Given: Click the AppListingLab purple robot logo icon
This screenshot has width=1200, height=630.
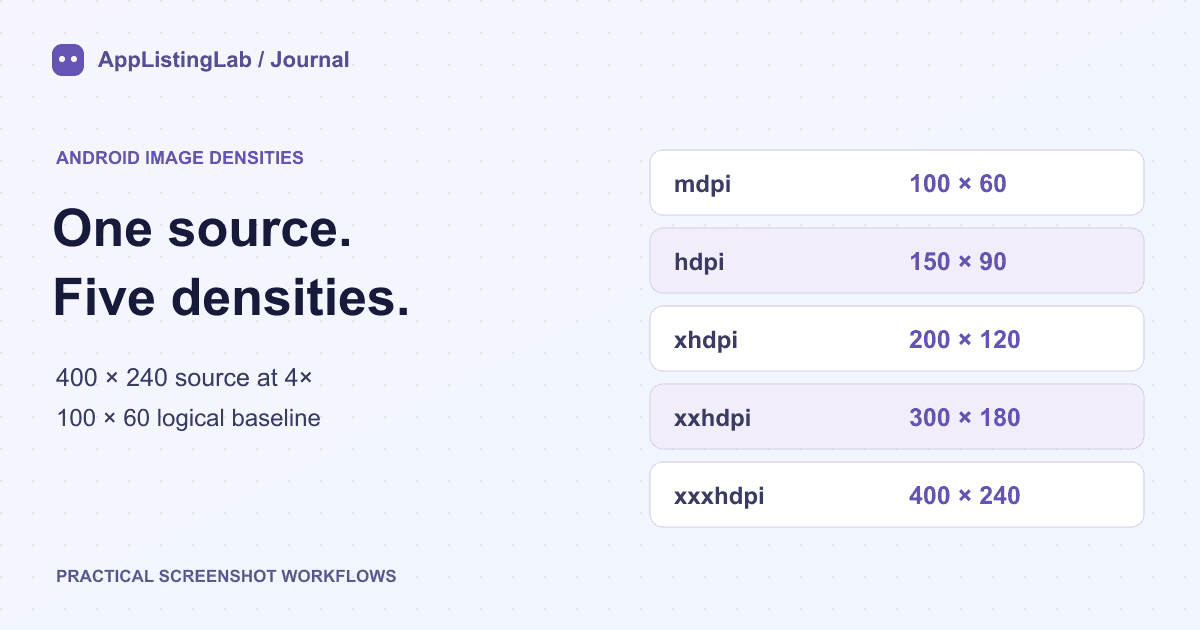Looking at the screenshot, I should pyautogui.click(x=68, y=60).
